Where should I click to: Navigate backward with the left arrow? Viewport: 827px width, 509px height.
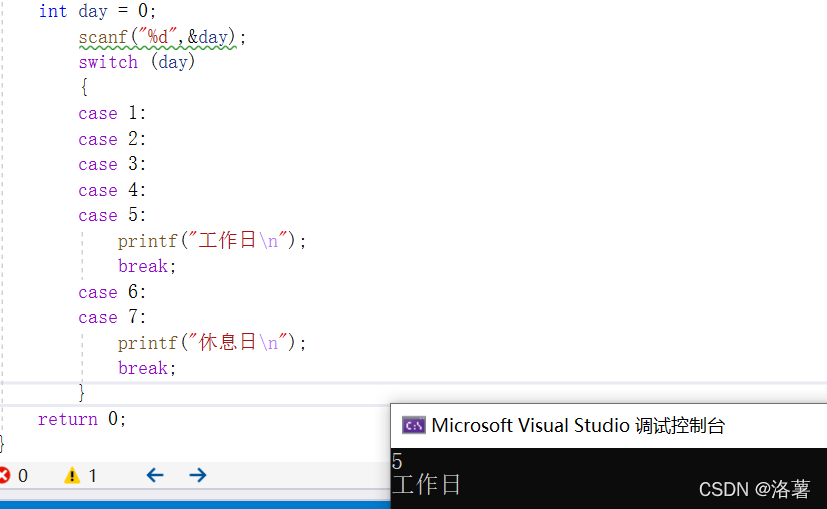pyautogui.click(x=155, y=475)
